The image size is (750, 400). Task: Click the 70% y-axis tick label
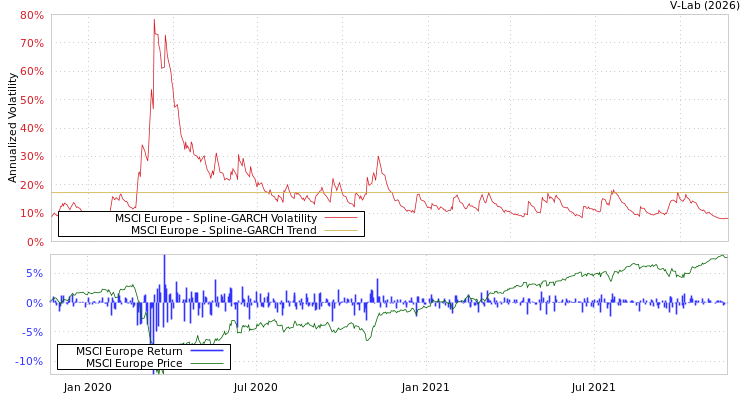(x=31, y=44)
